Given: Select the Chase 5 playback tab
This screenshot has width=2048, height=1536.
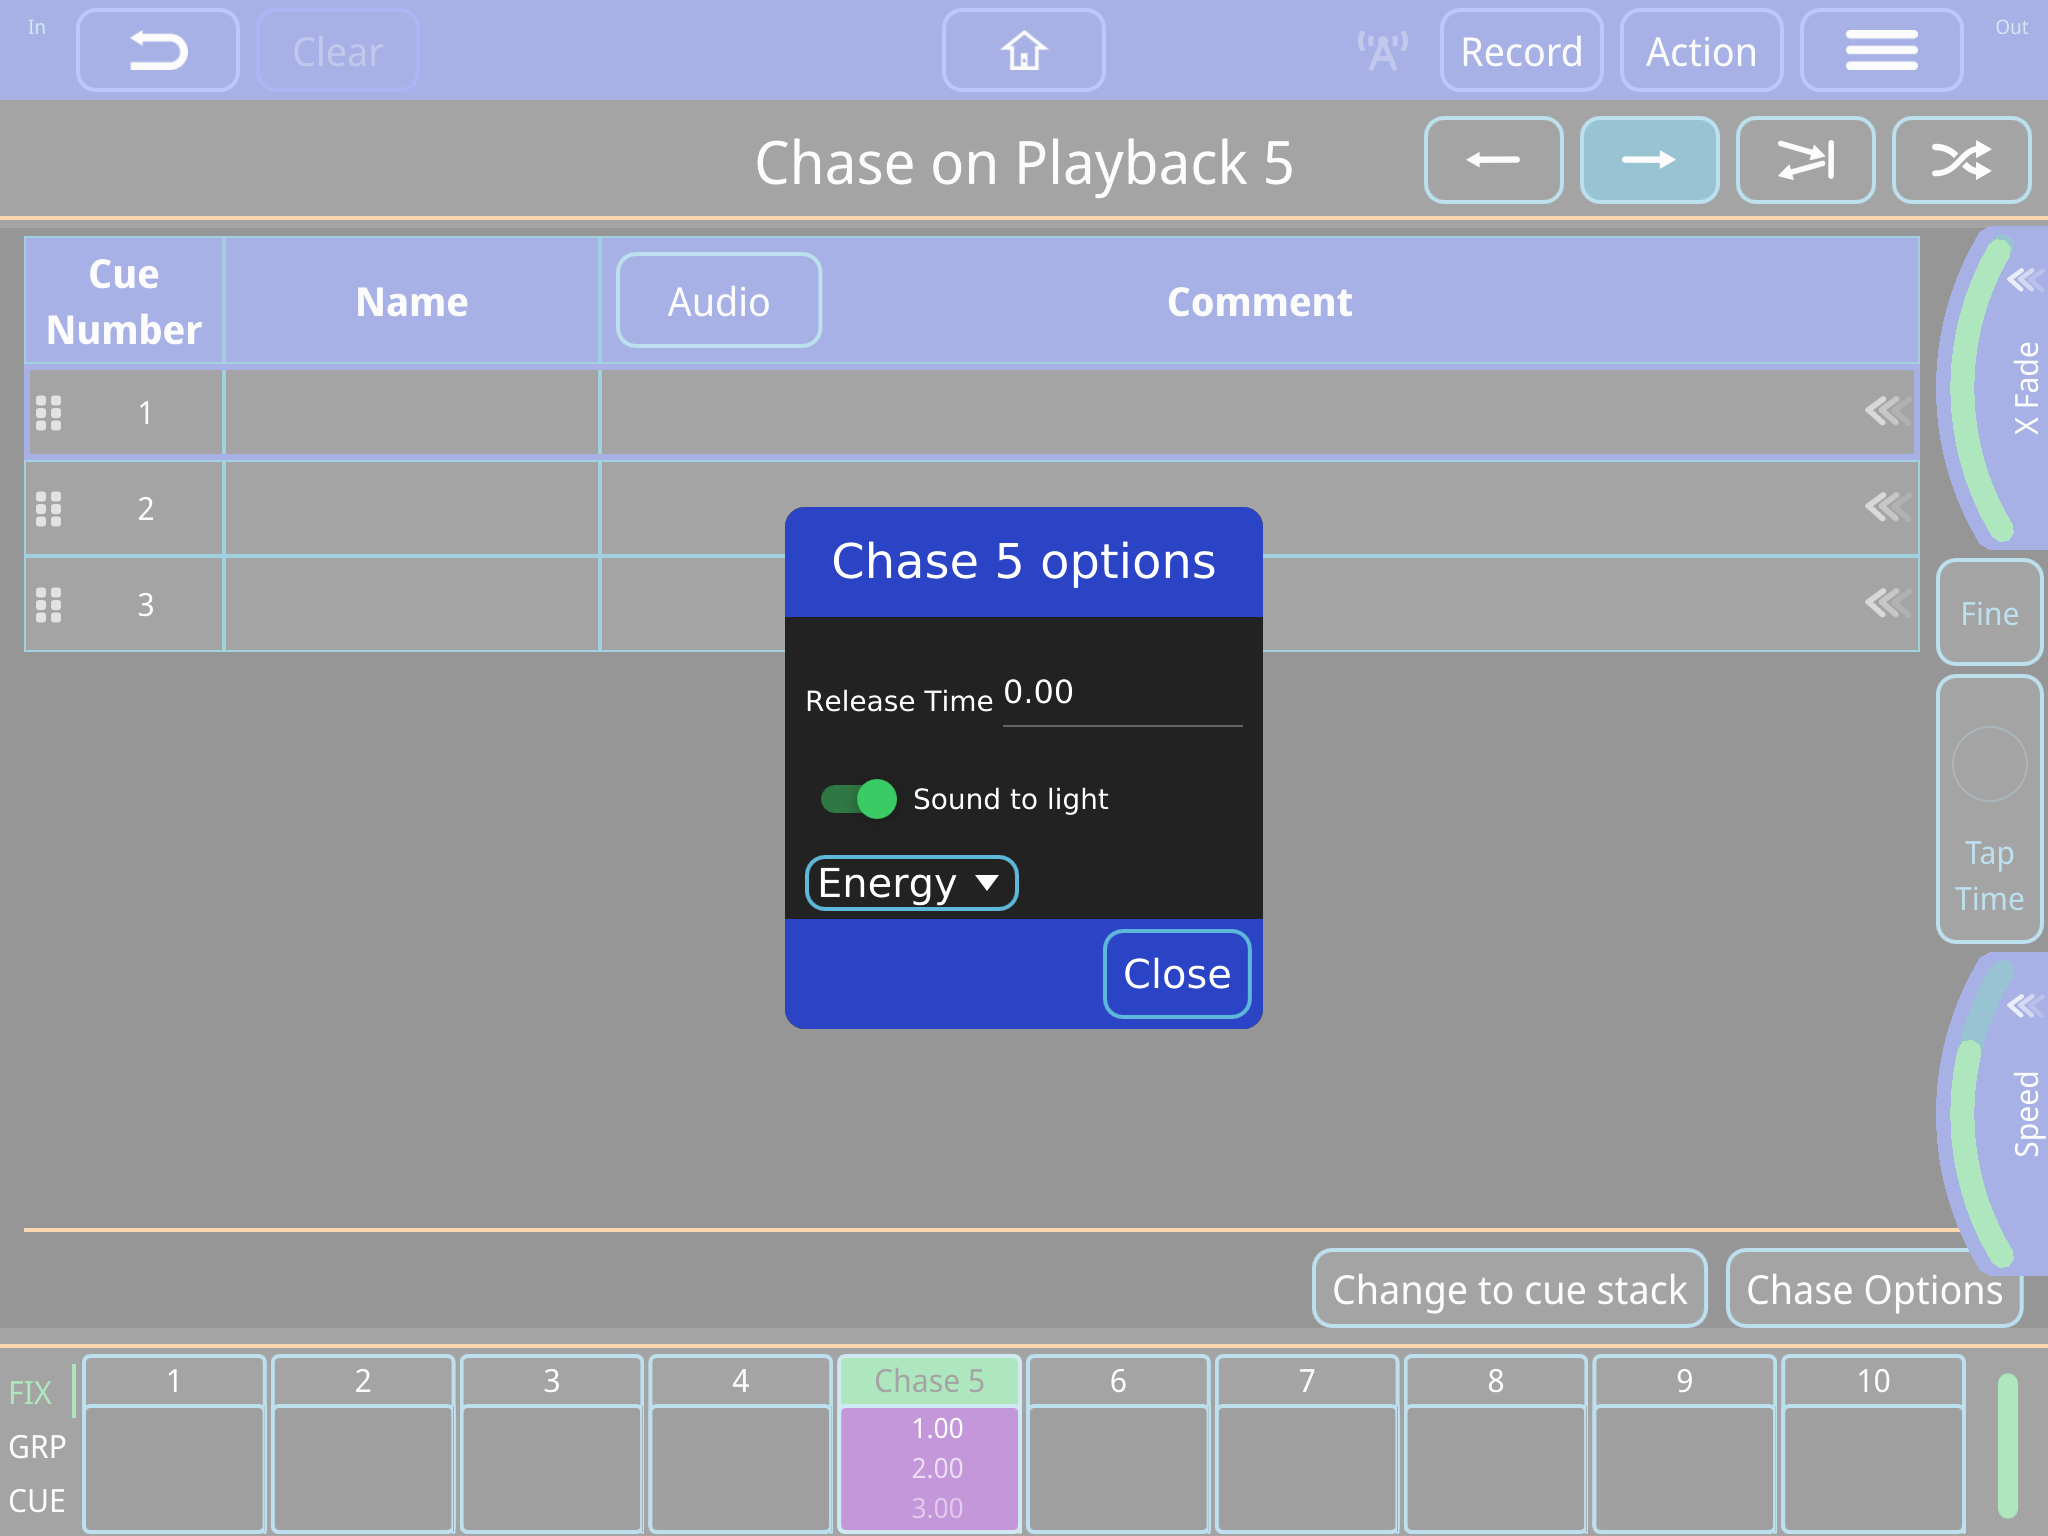Looking at the screenshot, I should click(x=929, y=1380).
